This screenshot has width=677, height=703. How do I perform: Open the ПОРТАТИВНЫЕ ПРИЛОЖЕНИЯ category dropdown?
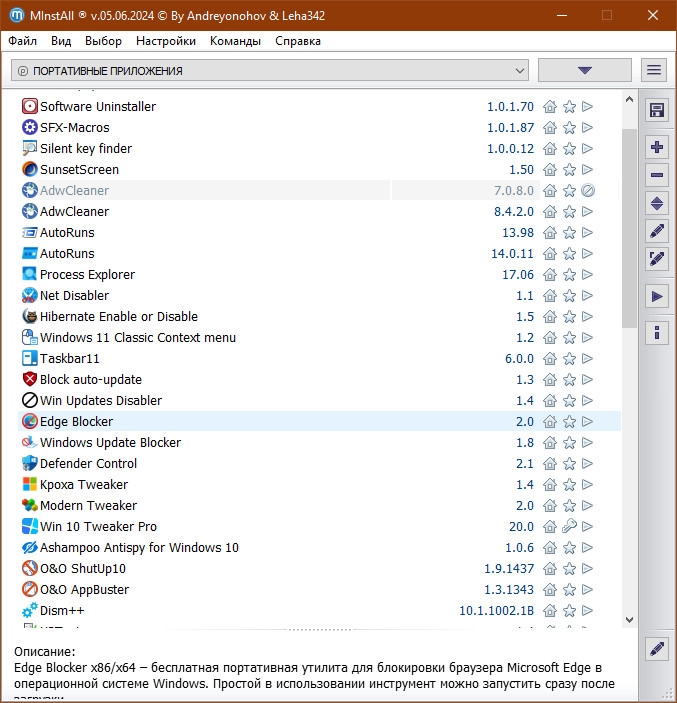[x=270, y=70]
